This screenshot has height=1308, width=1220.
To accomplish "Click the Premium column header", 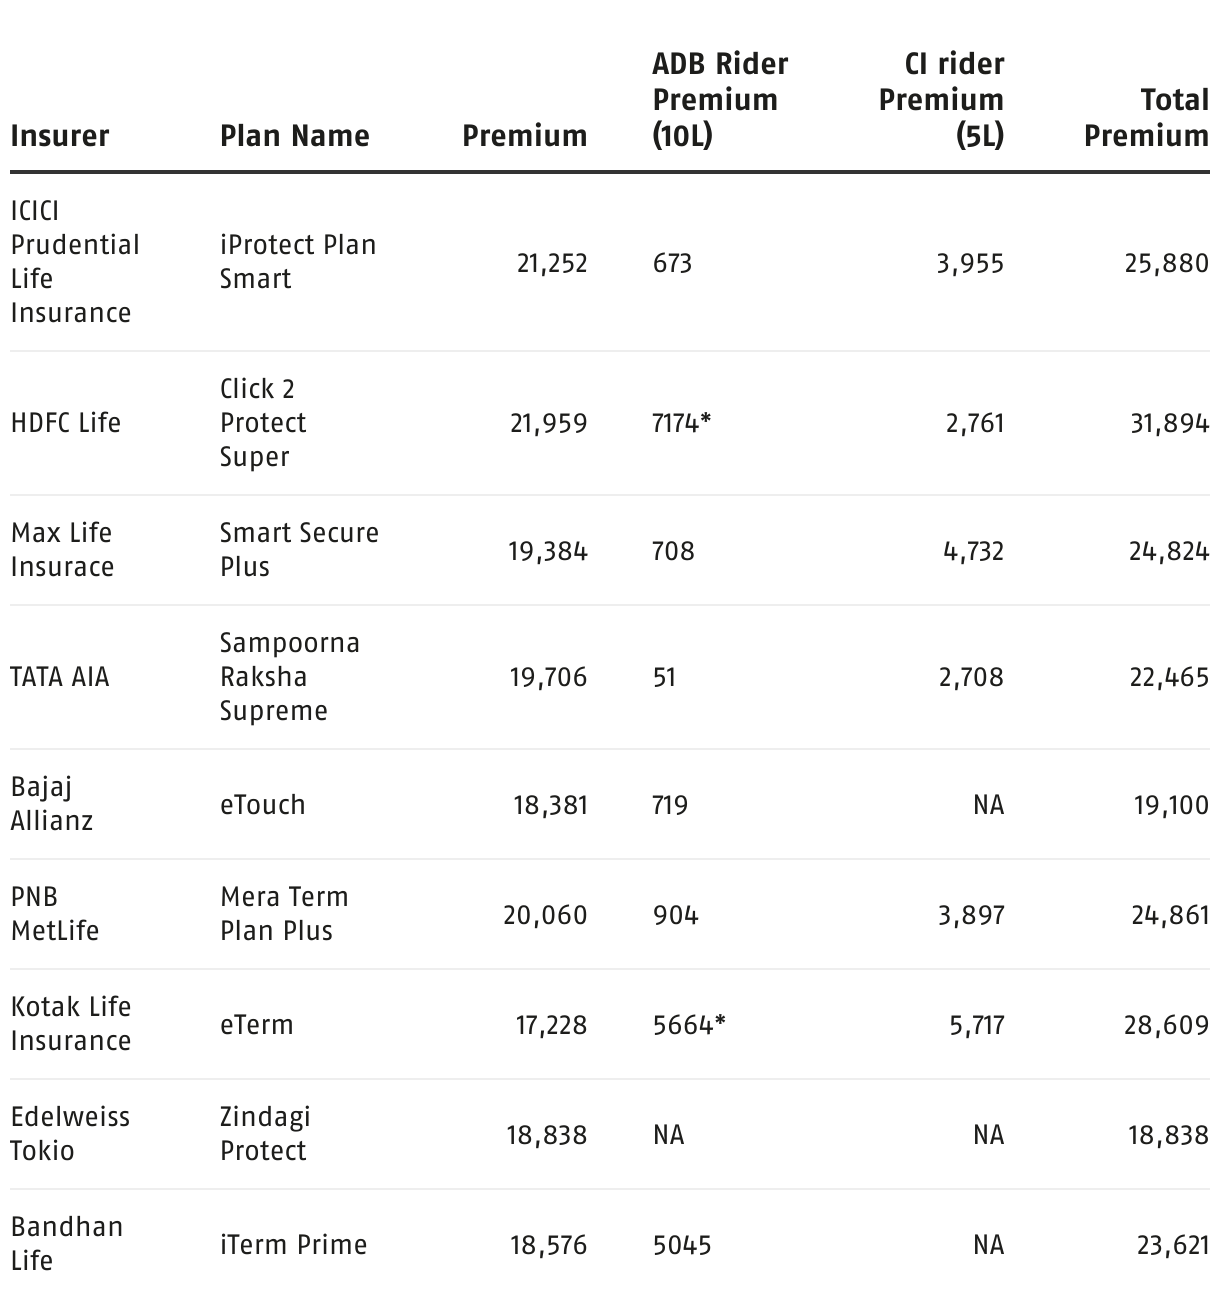I will tap(524, 136).
